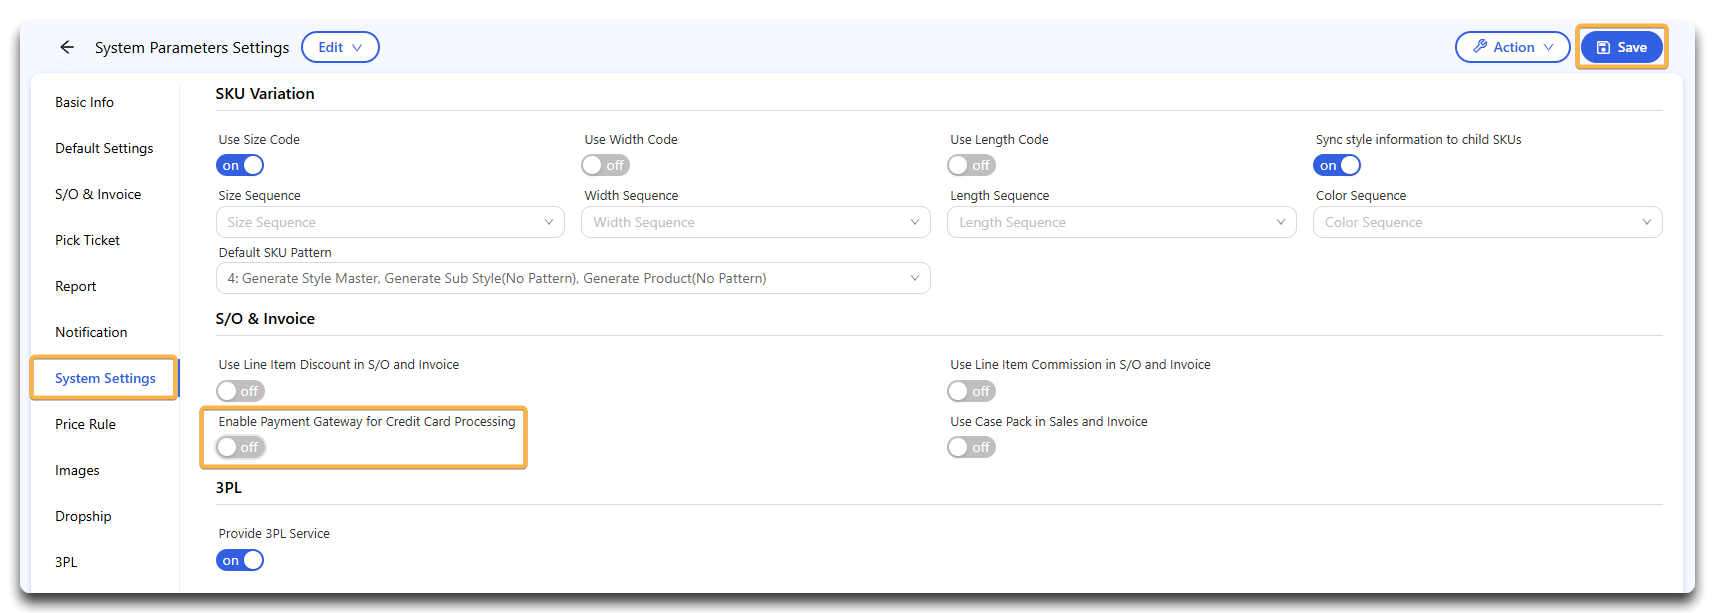Toggle Sync style information to child SKUs

point(1337,165)
